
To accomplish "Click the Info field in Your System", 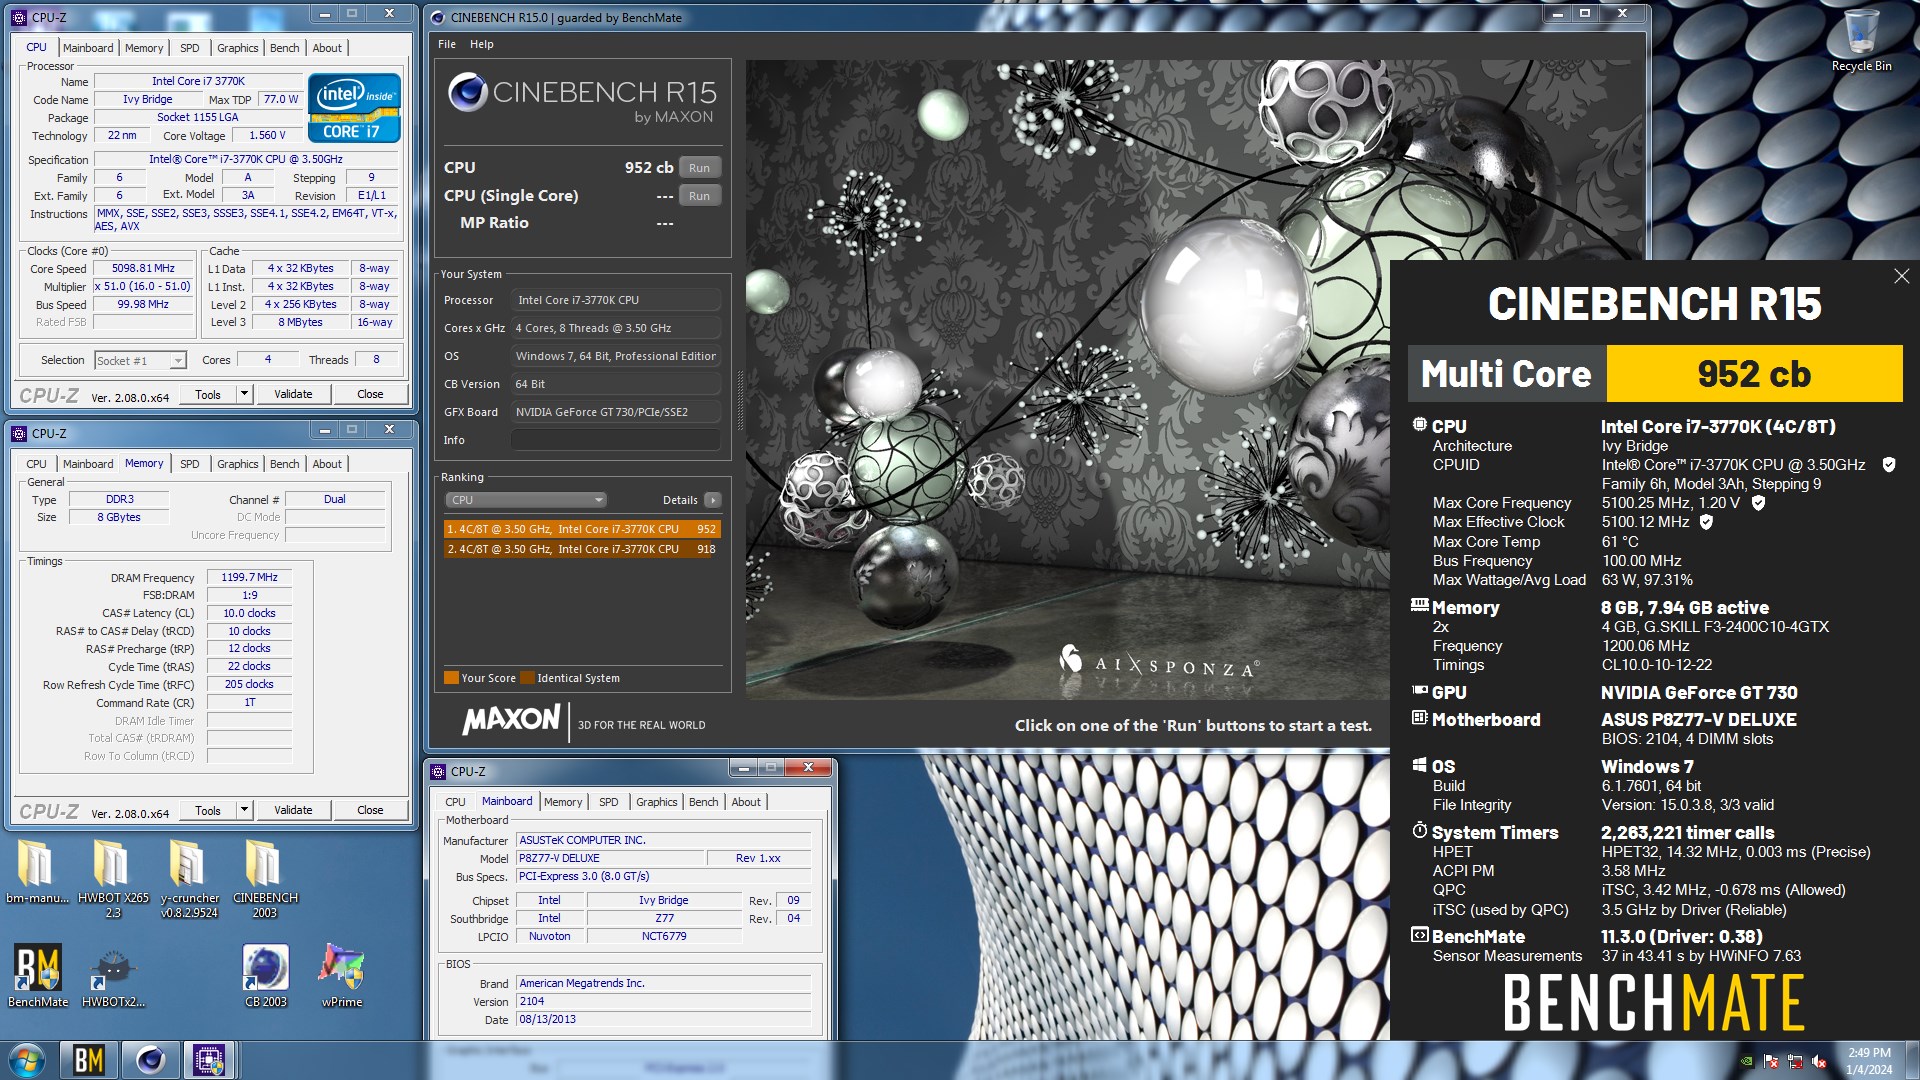I will 616,440.
